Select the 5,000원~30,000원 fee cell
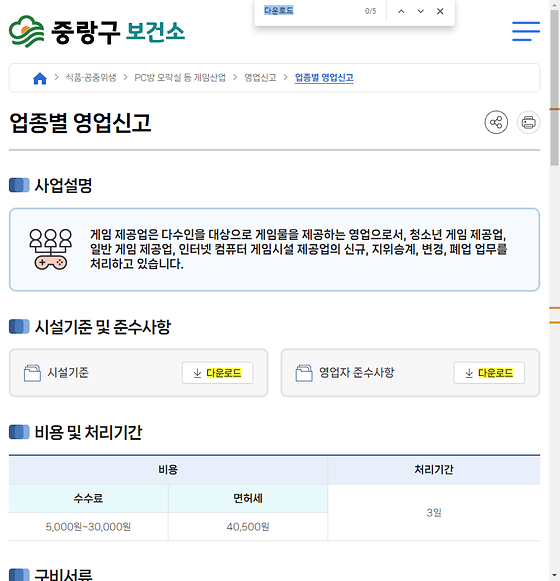Viewport: 560px width, 581px height. [88, 527]
